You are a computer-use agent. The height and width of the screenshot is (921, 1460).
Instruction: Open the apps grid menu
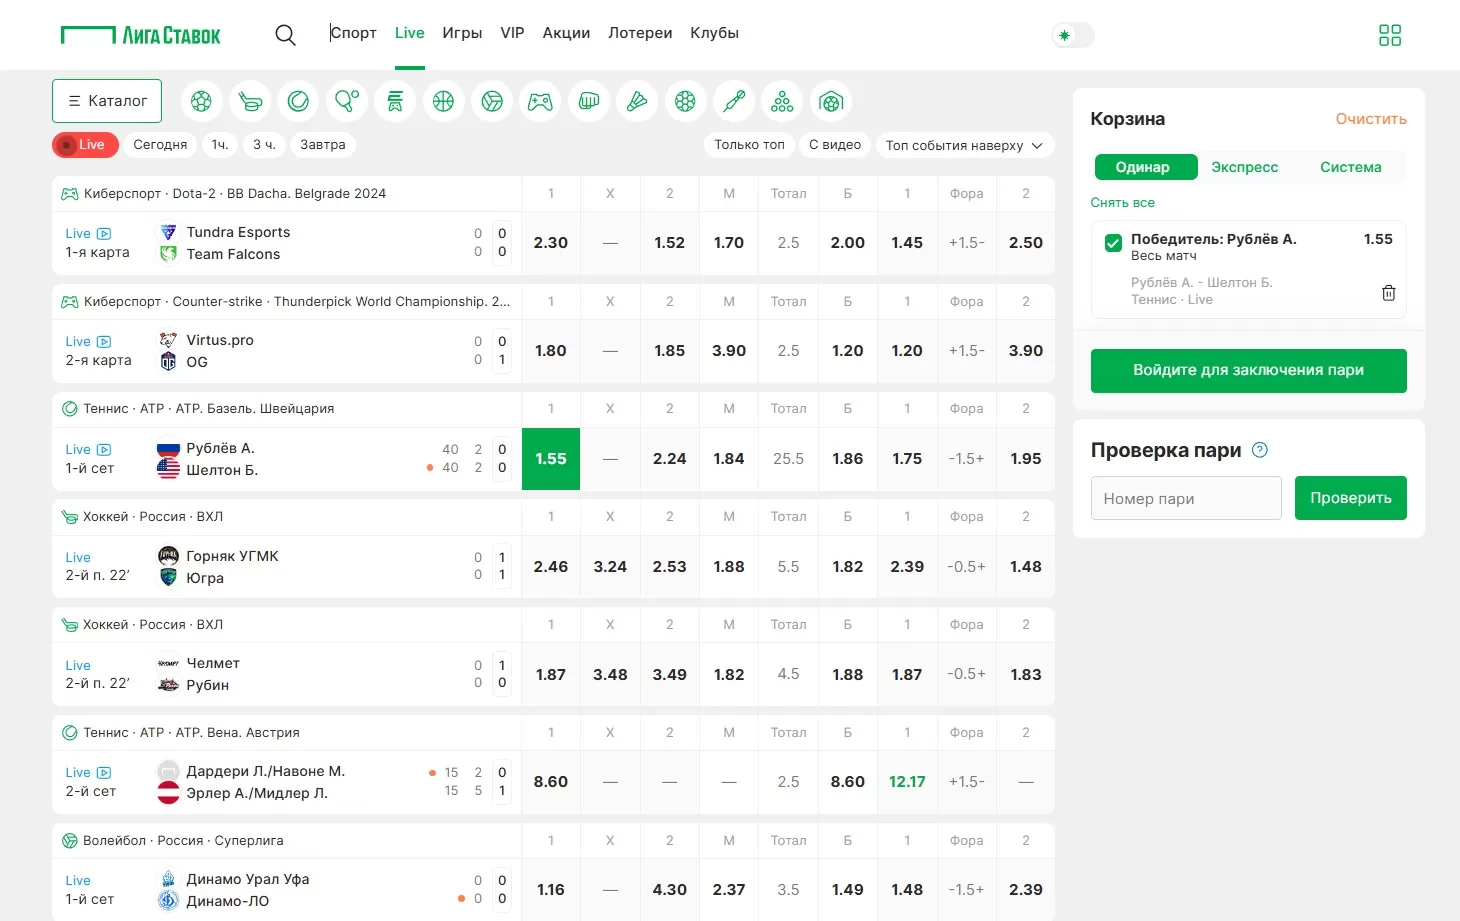coord(1389,35)
